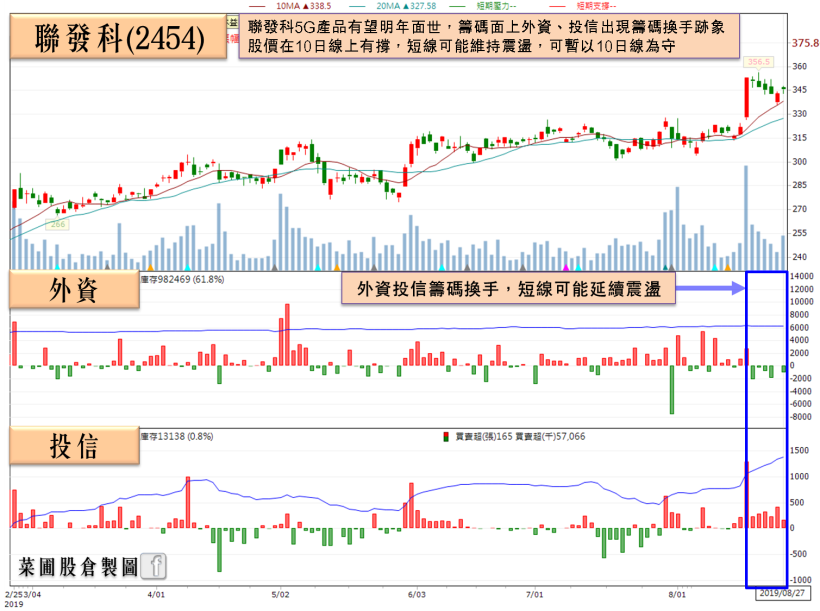Click the 庫存13138 (0.8%) investment trust text
Screen dimensions: 820x611
(177, 436)
